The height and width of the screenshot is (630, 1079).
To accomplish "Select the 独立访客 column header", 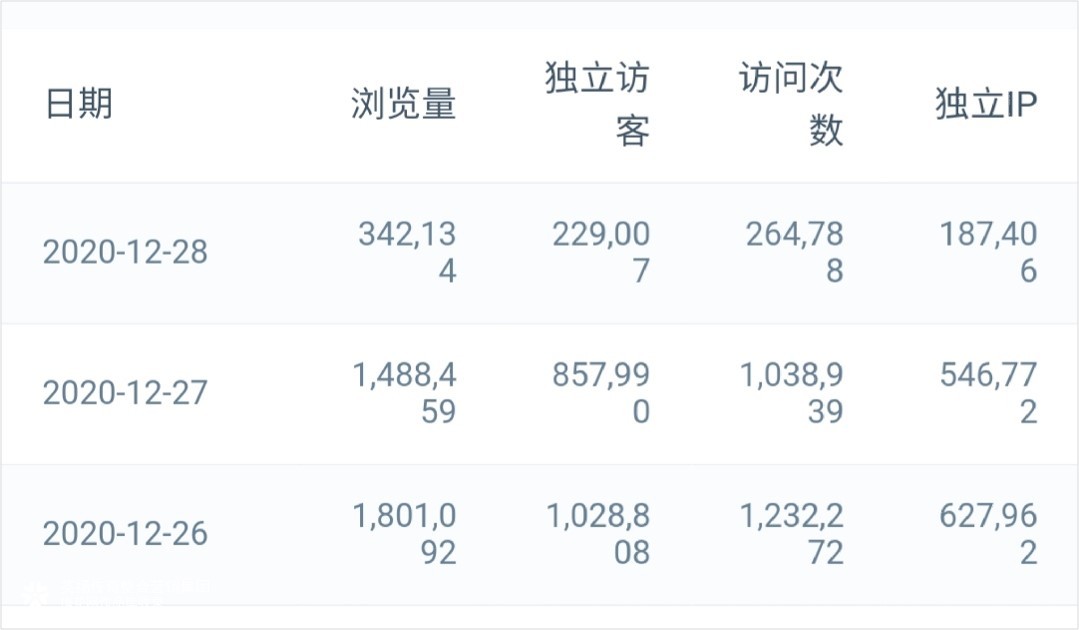I will pos(598,104).
